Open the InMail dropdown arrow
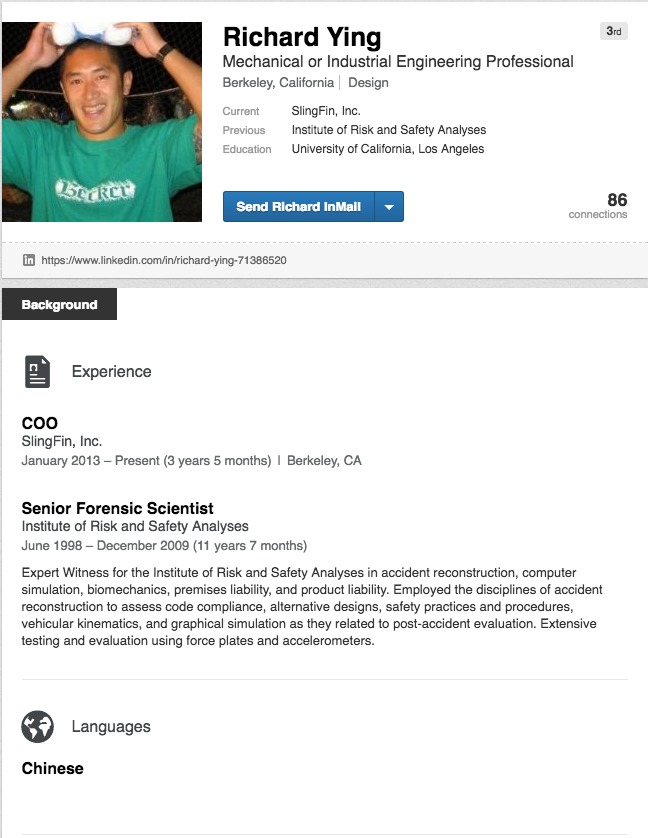This screenshot has width=648, height=838. pyautogui.click(x=389, y=207)
